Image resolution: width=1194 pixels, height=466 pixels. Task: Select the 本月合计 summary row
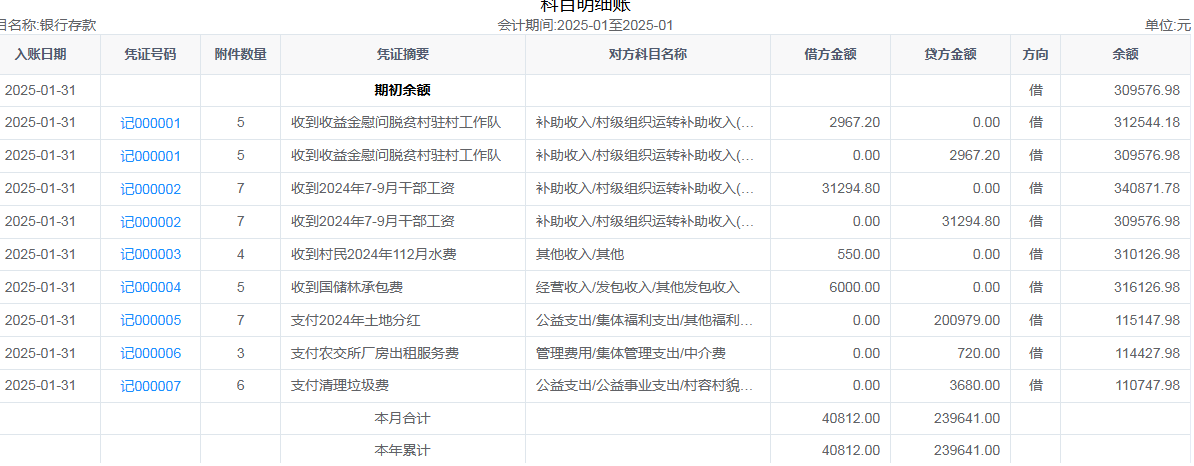pos(402,418)
